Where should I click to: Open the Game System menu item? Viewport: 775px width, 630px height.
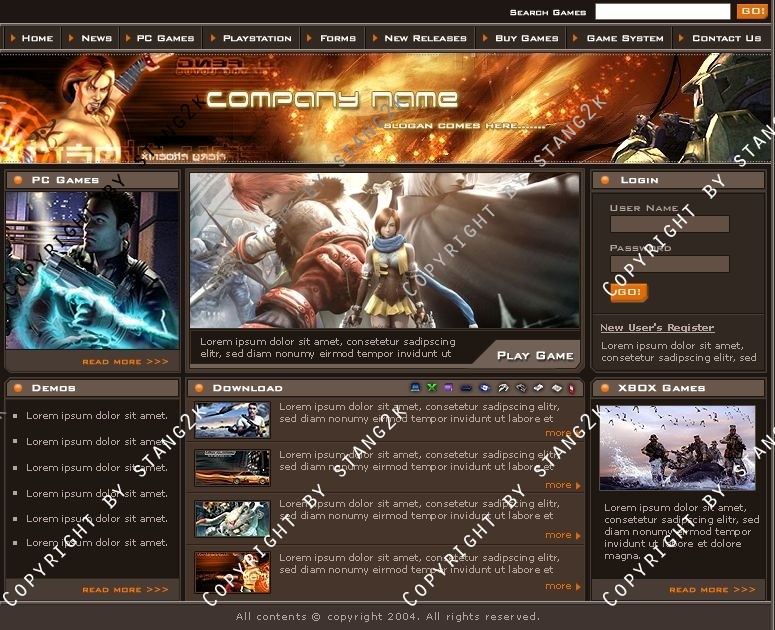[625, 38]
